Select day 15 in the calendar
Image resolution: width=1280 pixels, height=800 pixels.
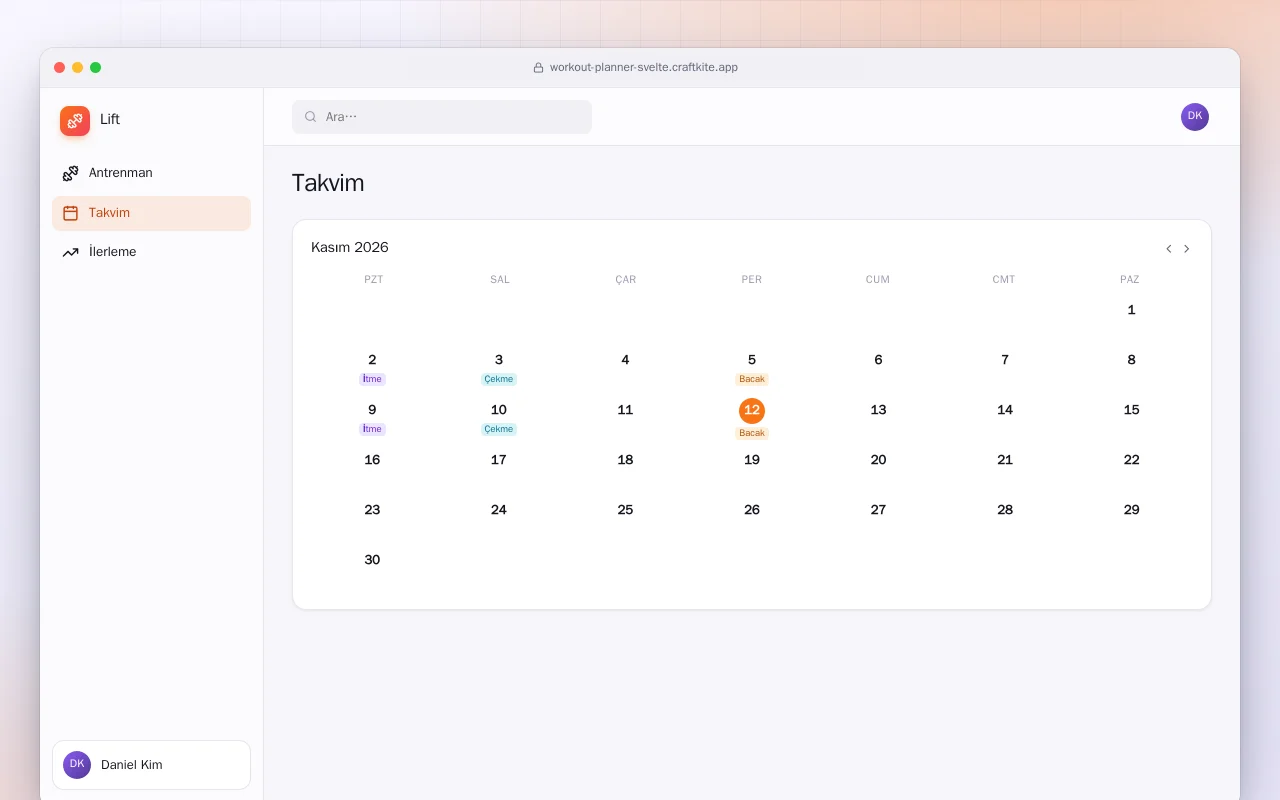pyautogui.click(x=1131, y=410)
